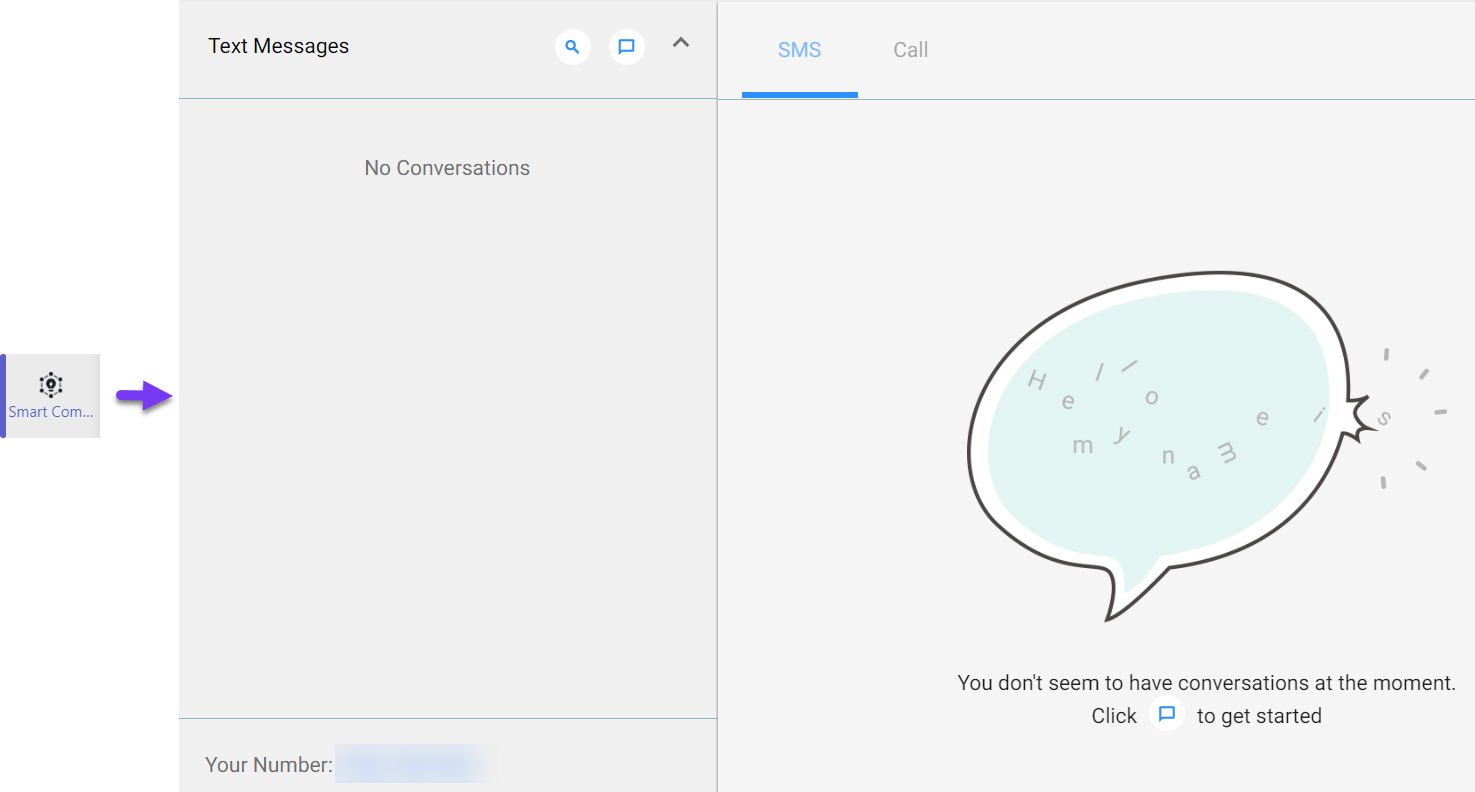Click the 'to get started' text
This screenshot has height=792, width=1475.
click(1260, 715)
